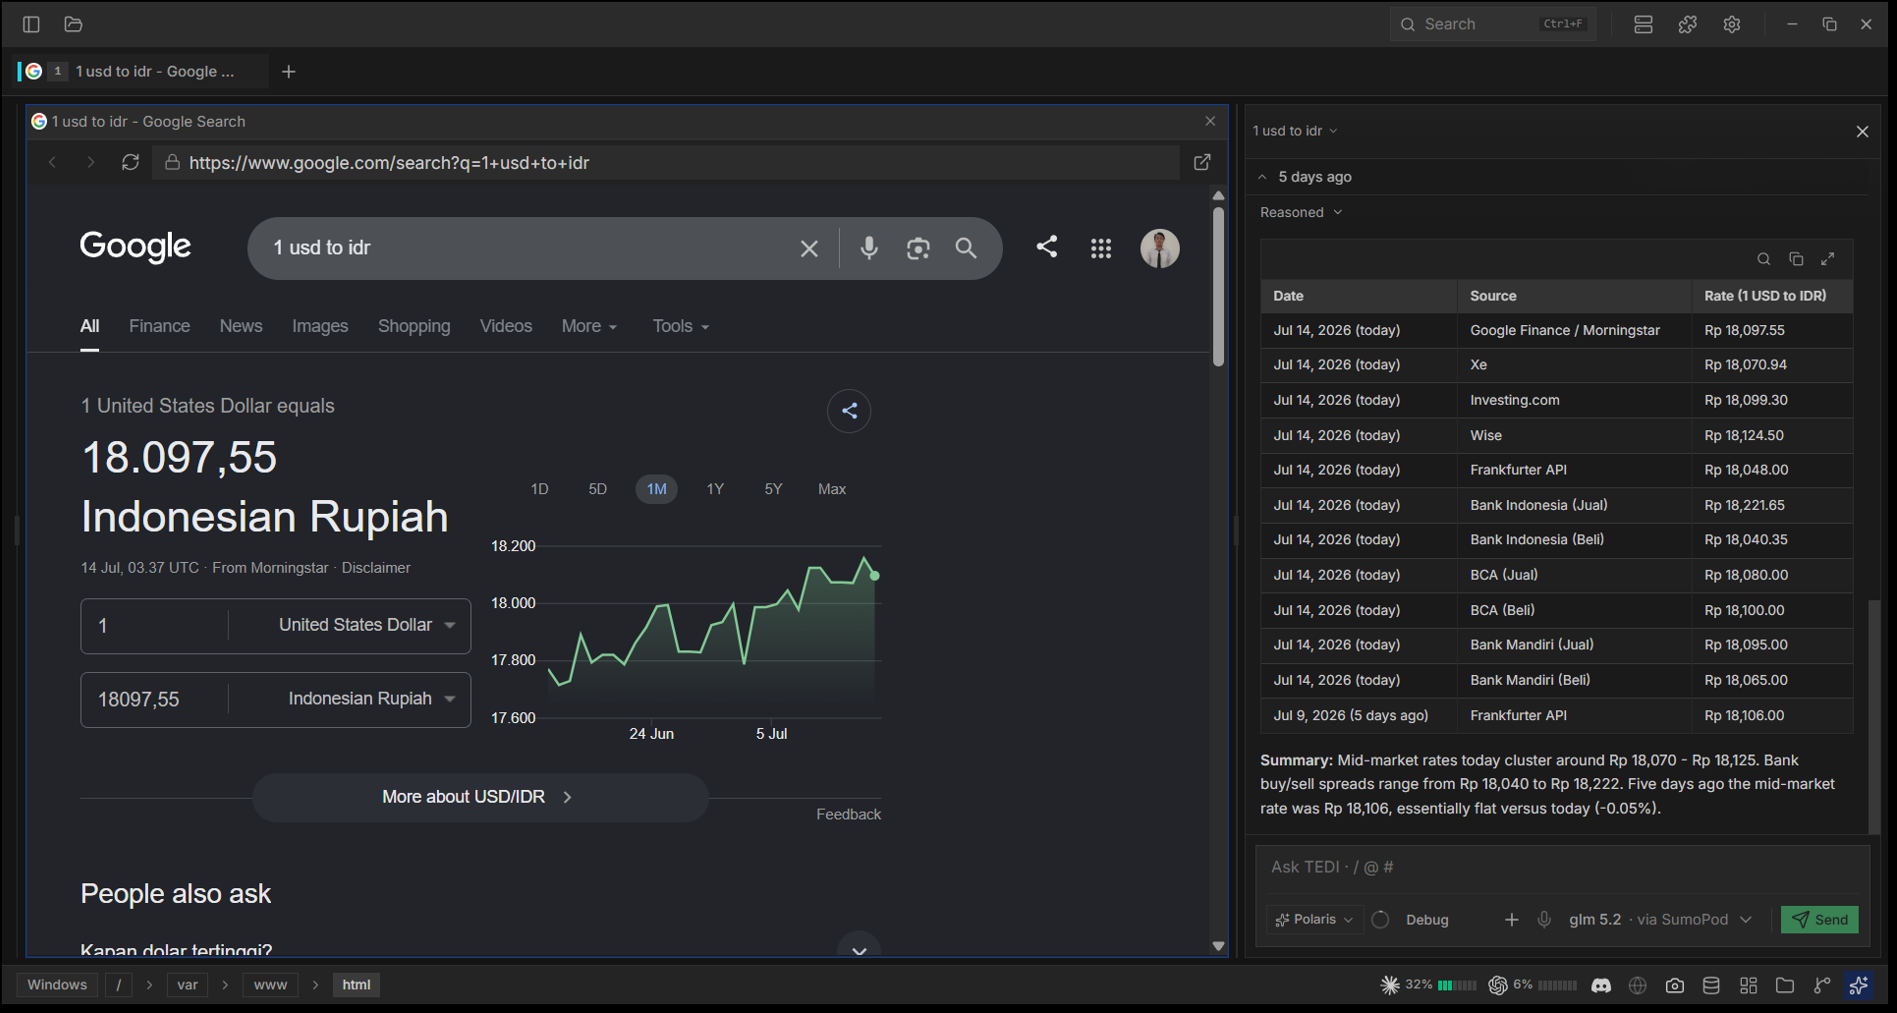
Task: Open the Google account avatar
Action: (x=1160, y=248)
